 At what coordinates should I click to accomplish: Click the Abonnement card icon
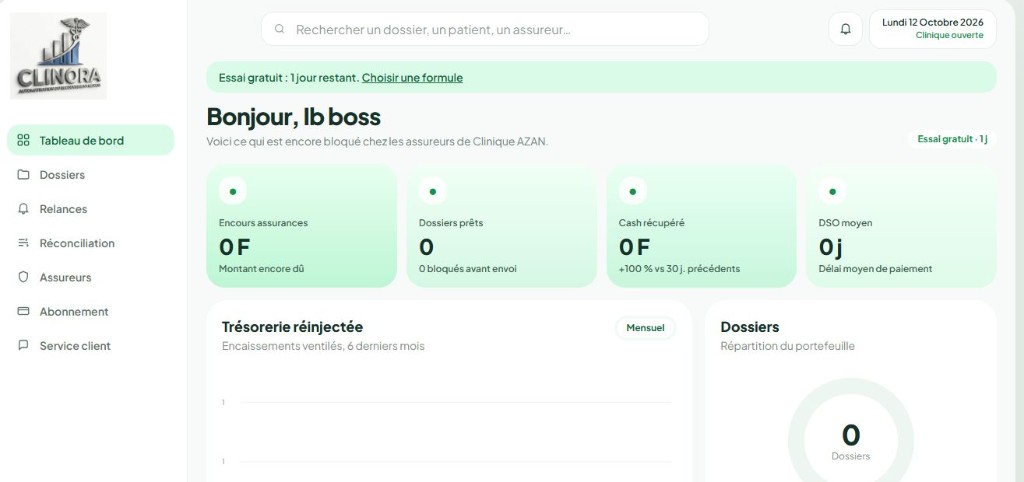tap(24, 311)
